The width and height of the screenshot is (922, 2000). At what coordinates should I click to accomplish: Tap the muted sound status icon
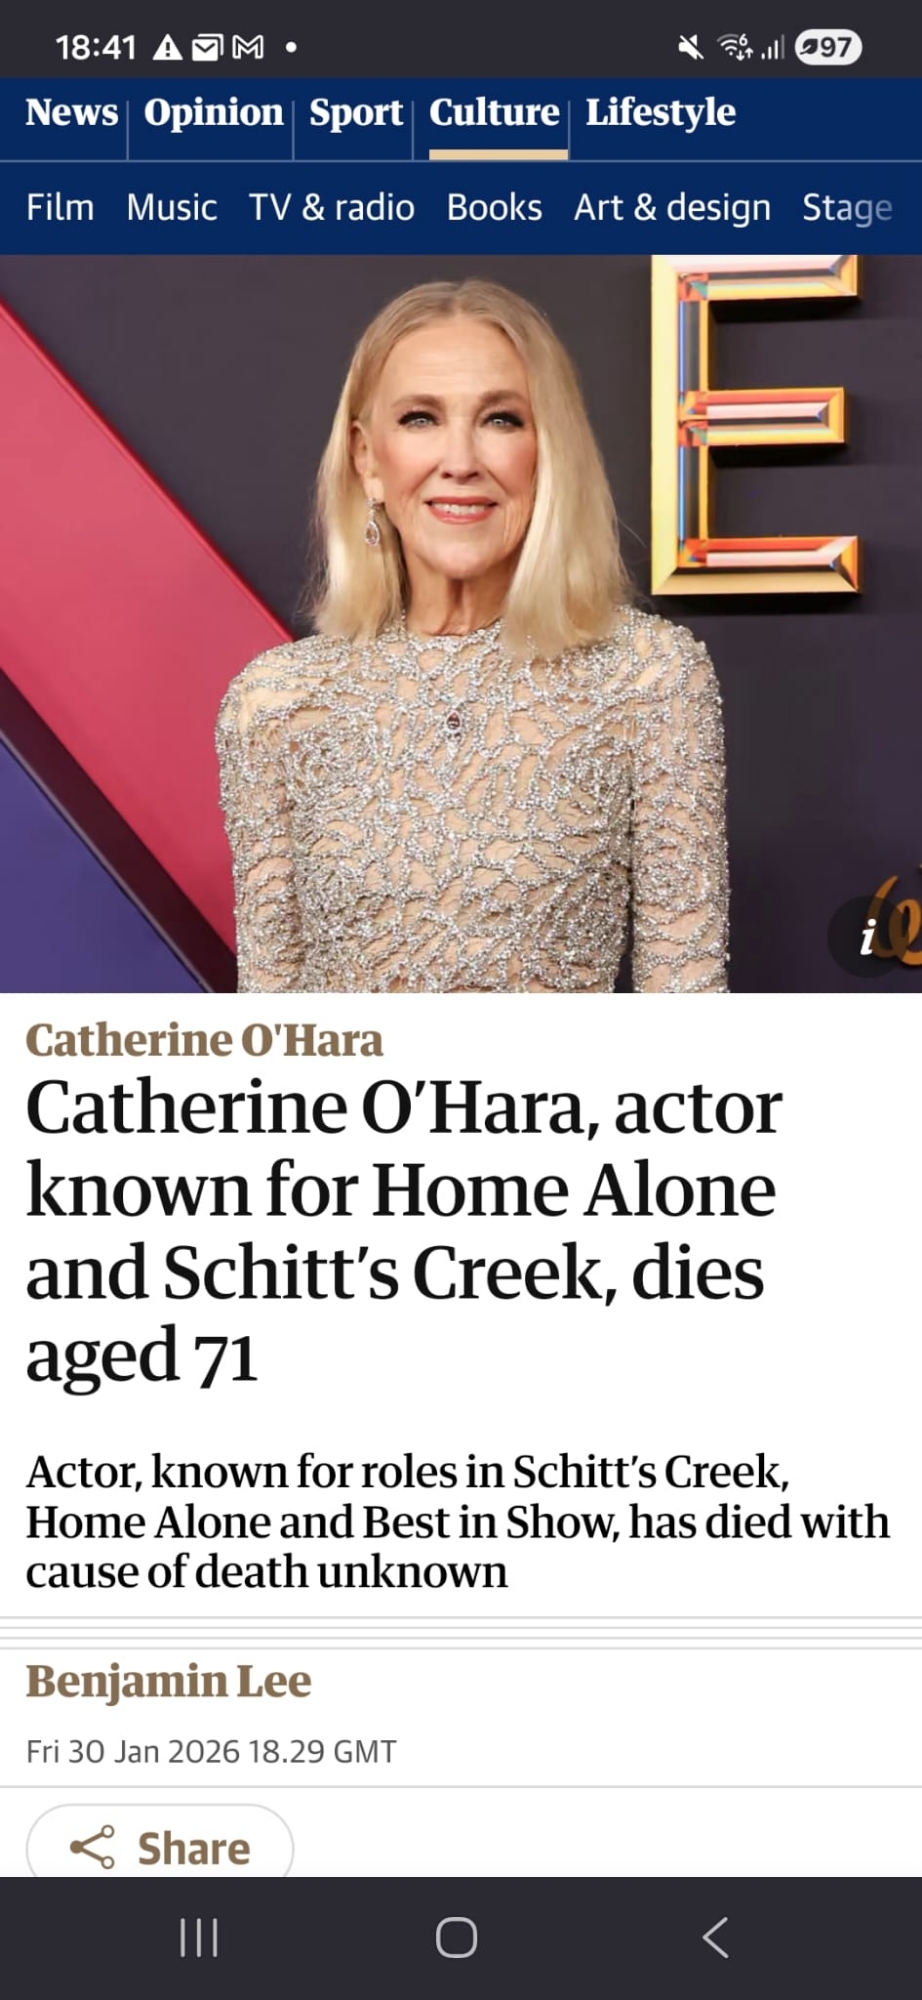point(690,47)
